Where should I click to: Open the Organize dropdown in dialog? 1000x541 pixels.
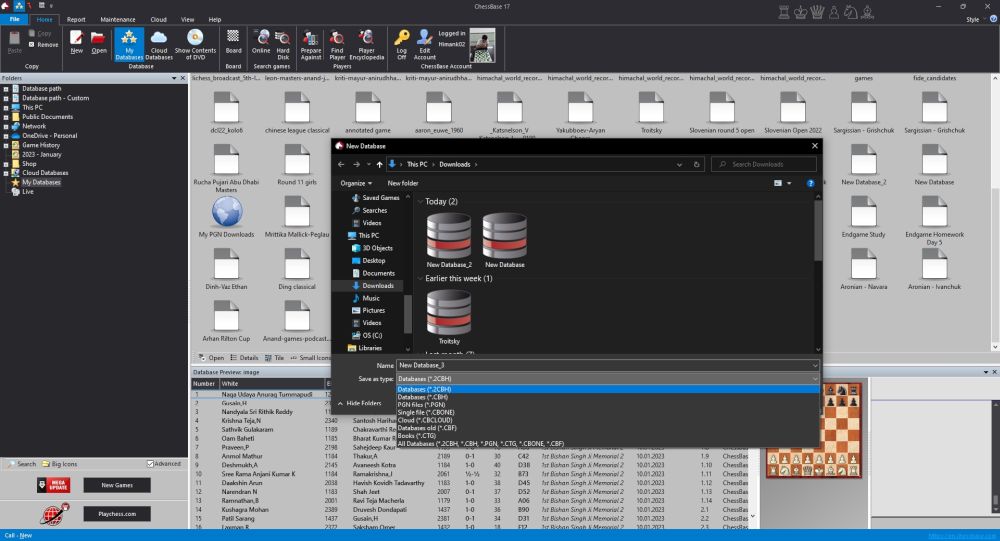(355, 184)
